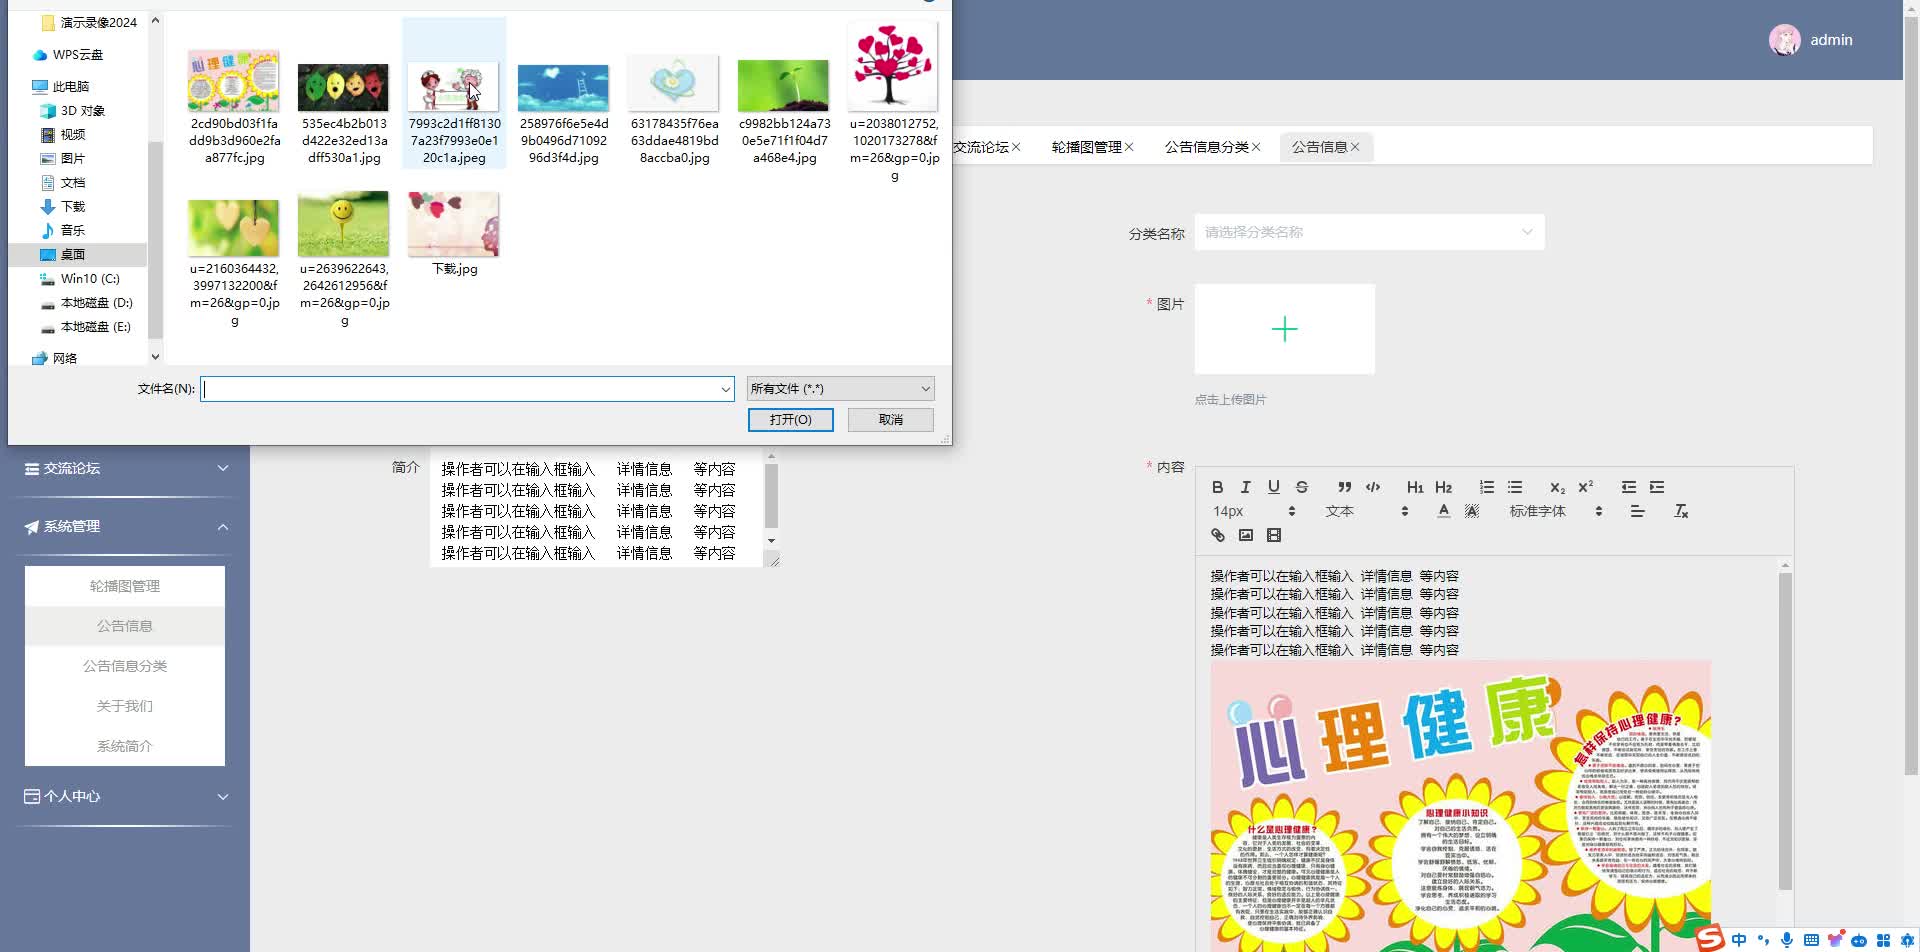
Task: Select 桌面 in the folder tree
Action: (x=73, y=255)
